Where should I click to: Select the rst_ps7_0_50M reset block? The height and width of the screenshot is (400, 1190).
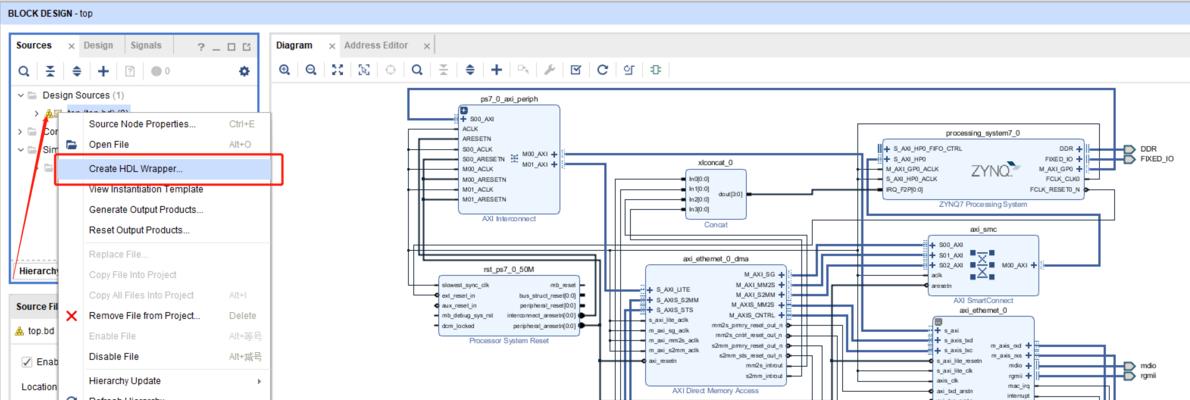[509, 305]
